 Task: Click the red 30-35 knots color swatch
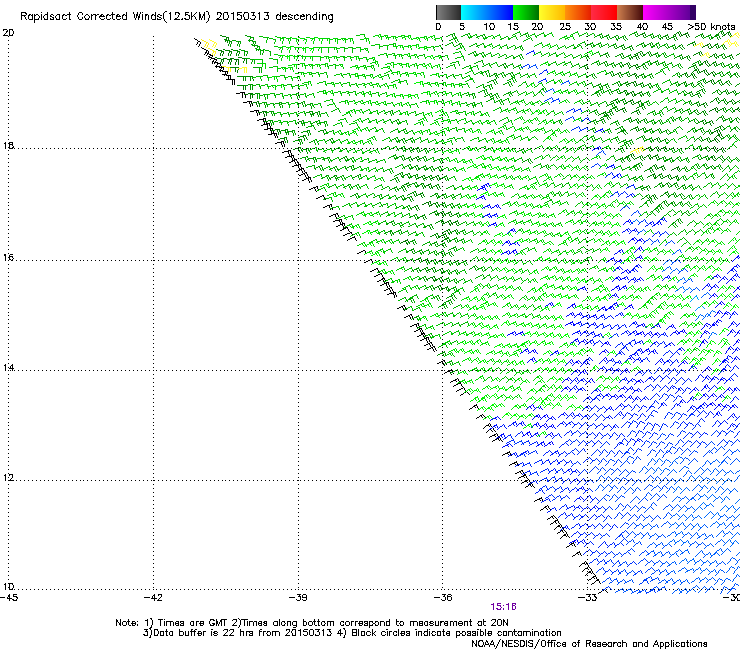(x=604, y=12)
